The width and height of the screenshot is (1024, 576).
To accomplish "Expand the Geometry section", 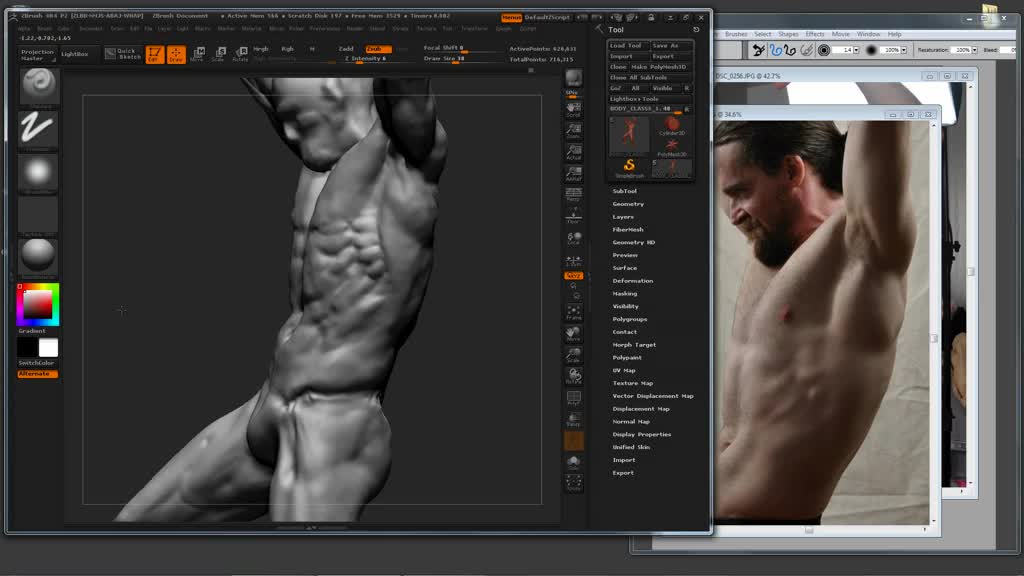I will point(628,204).
